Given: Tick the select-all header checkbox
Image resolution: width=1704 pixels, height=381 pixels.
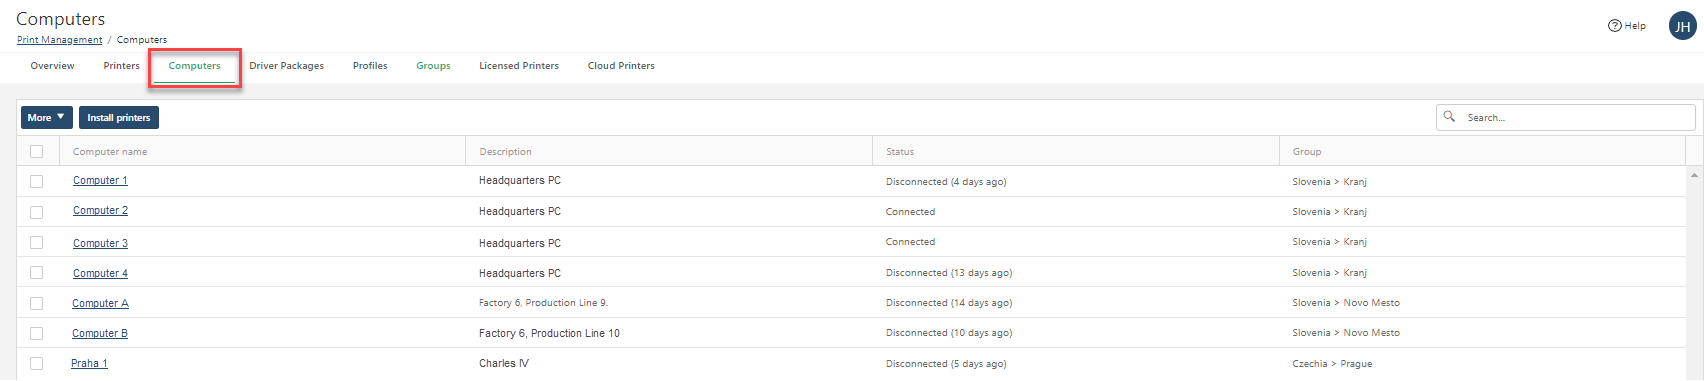Looking at the screenshot, I should tap(37, 152).
